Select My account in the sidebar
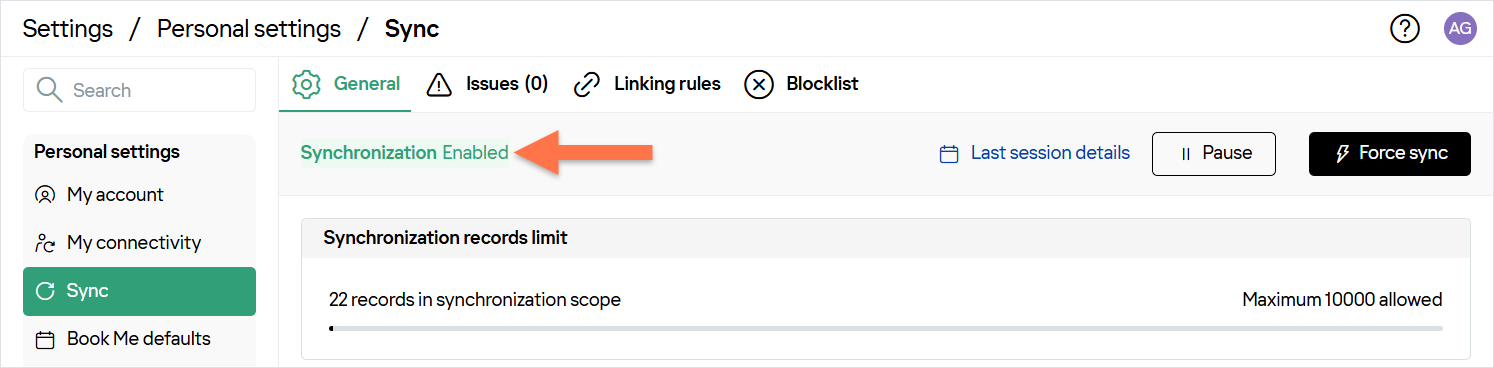Image resolution: width=1494 pixels, height=368 pixels. coord(139,195)
